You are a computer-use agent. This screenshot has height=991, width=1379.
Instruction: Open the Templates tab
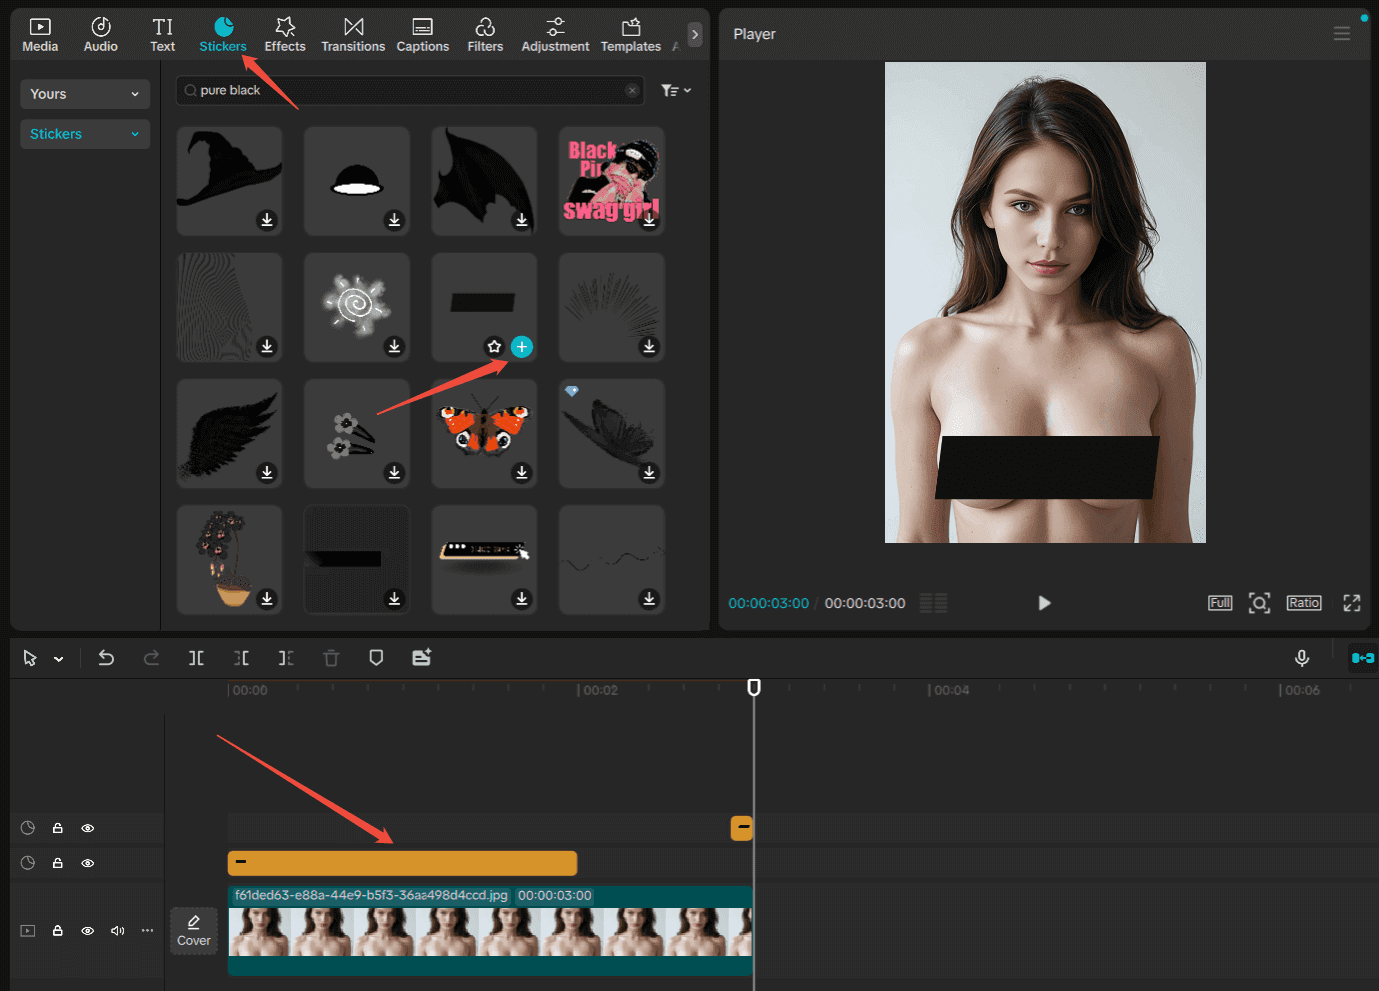pyautogui.click(x=631, y=34)
